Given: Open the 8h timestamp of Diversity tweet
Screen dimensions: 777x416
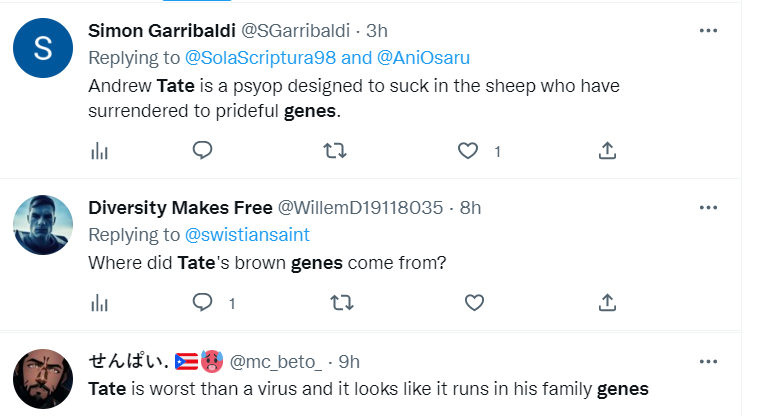Looking at the screenshot, I should 470,208.
